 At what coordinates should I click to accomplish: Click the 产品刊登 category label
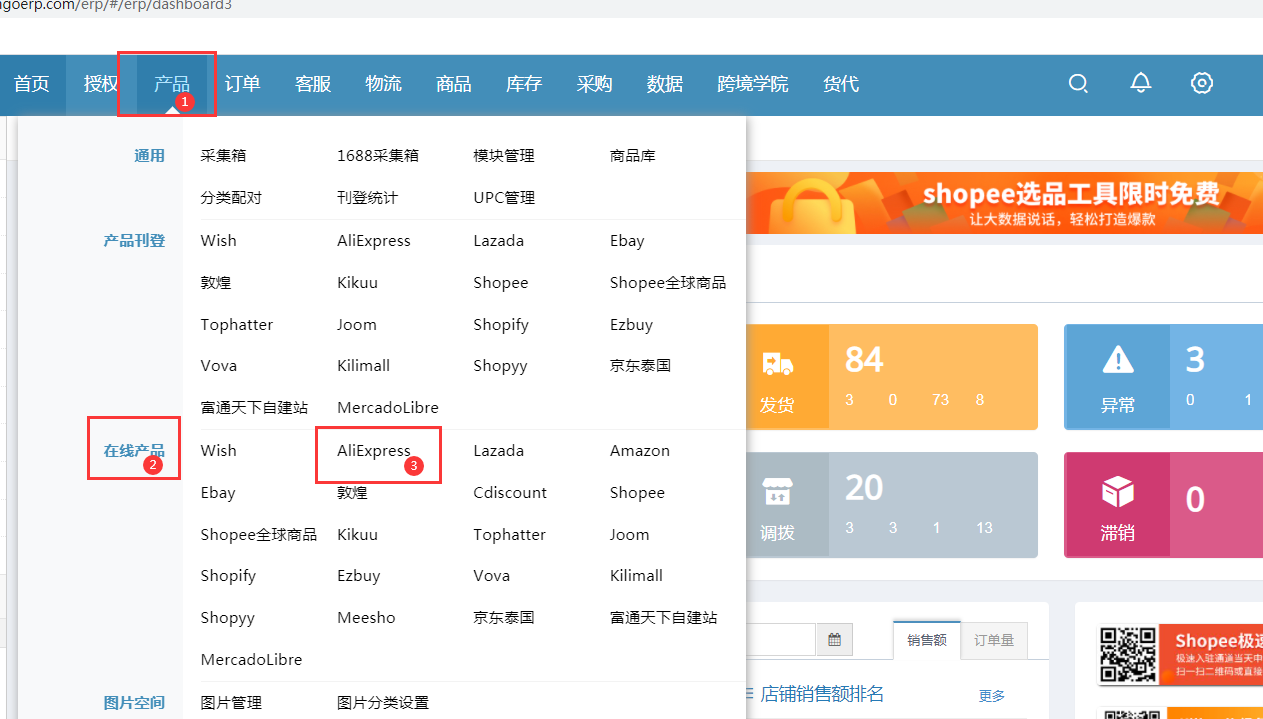pyautogui.click(x=134, y=241)
